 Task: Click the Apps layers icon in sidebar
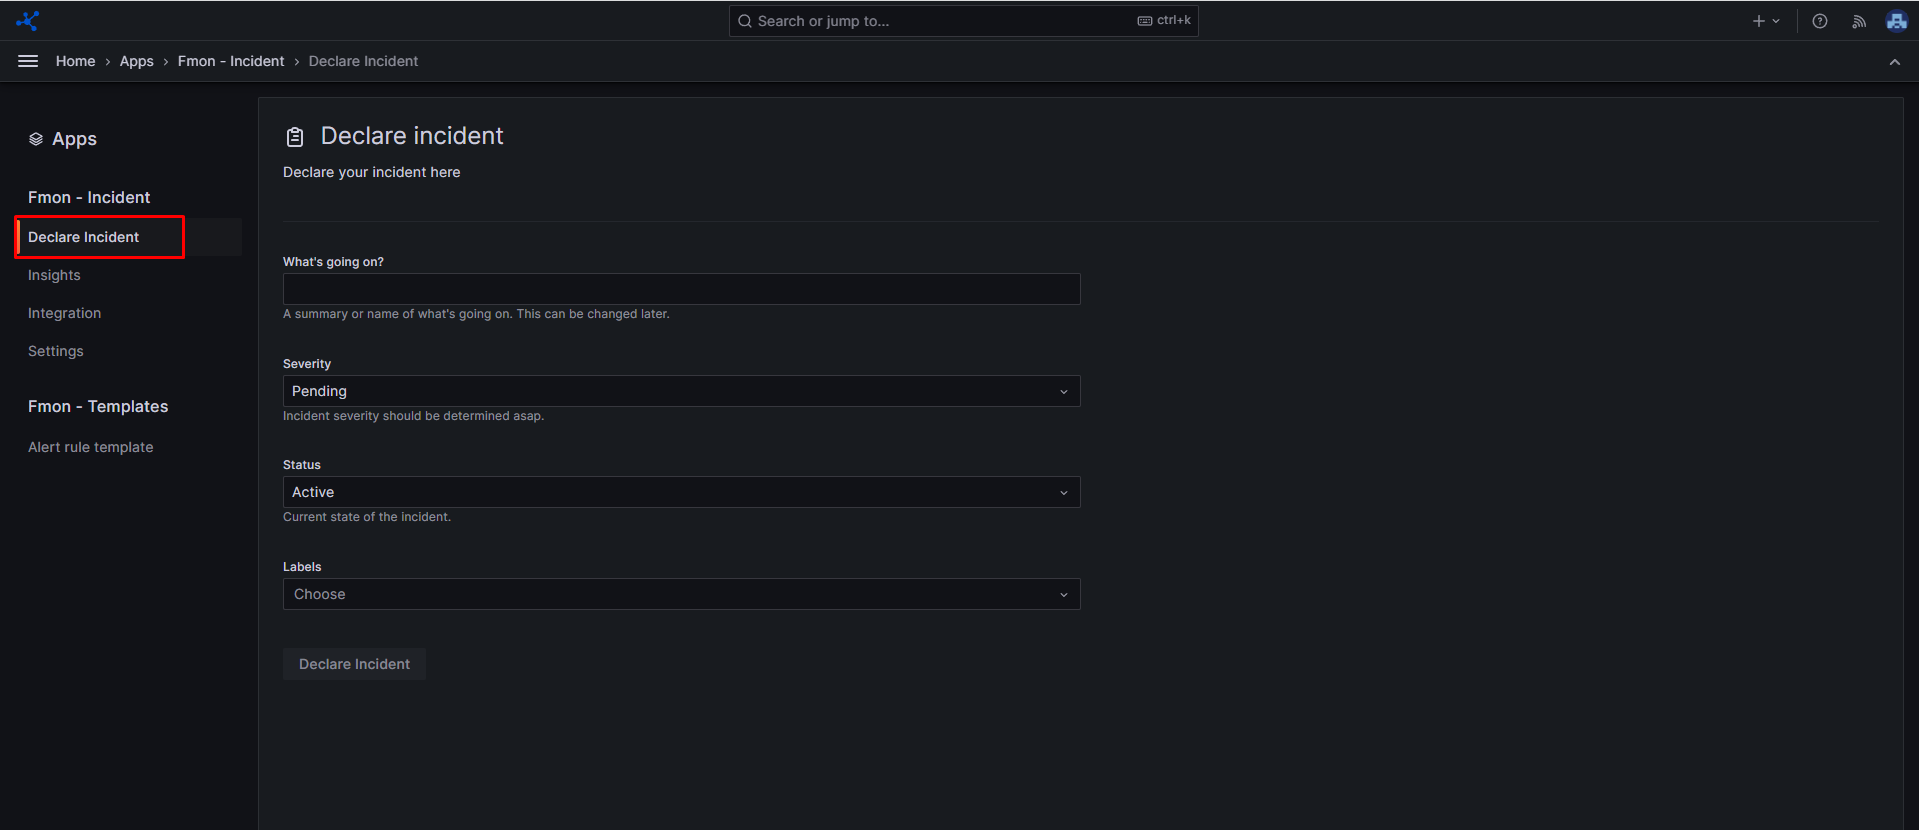point(36,139)
